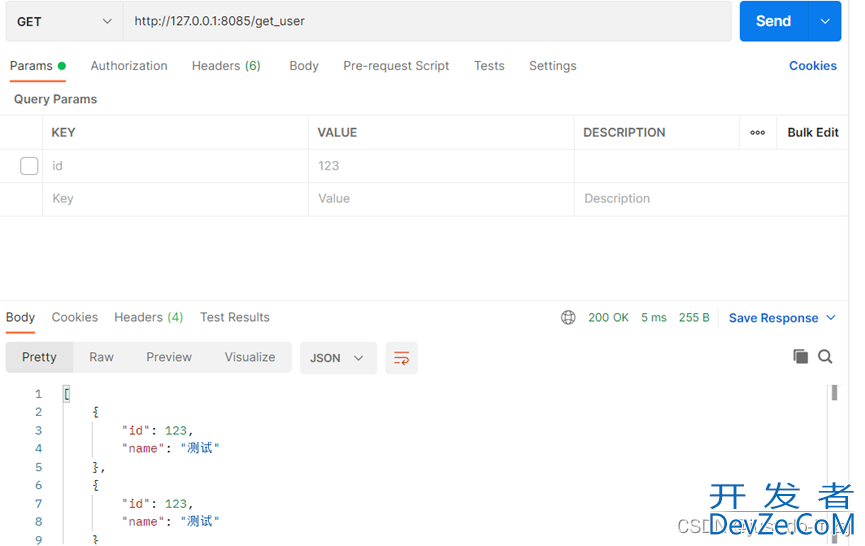The image size is (865, 546).
Task: Click the Query Params heading
Action: click(x=55, y=99)
